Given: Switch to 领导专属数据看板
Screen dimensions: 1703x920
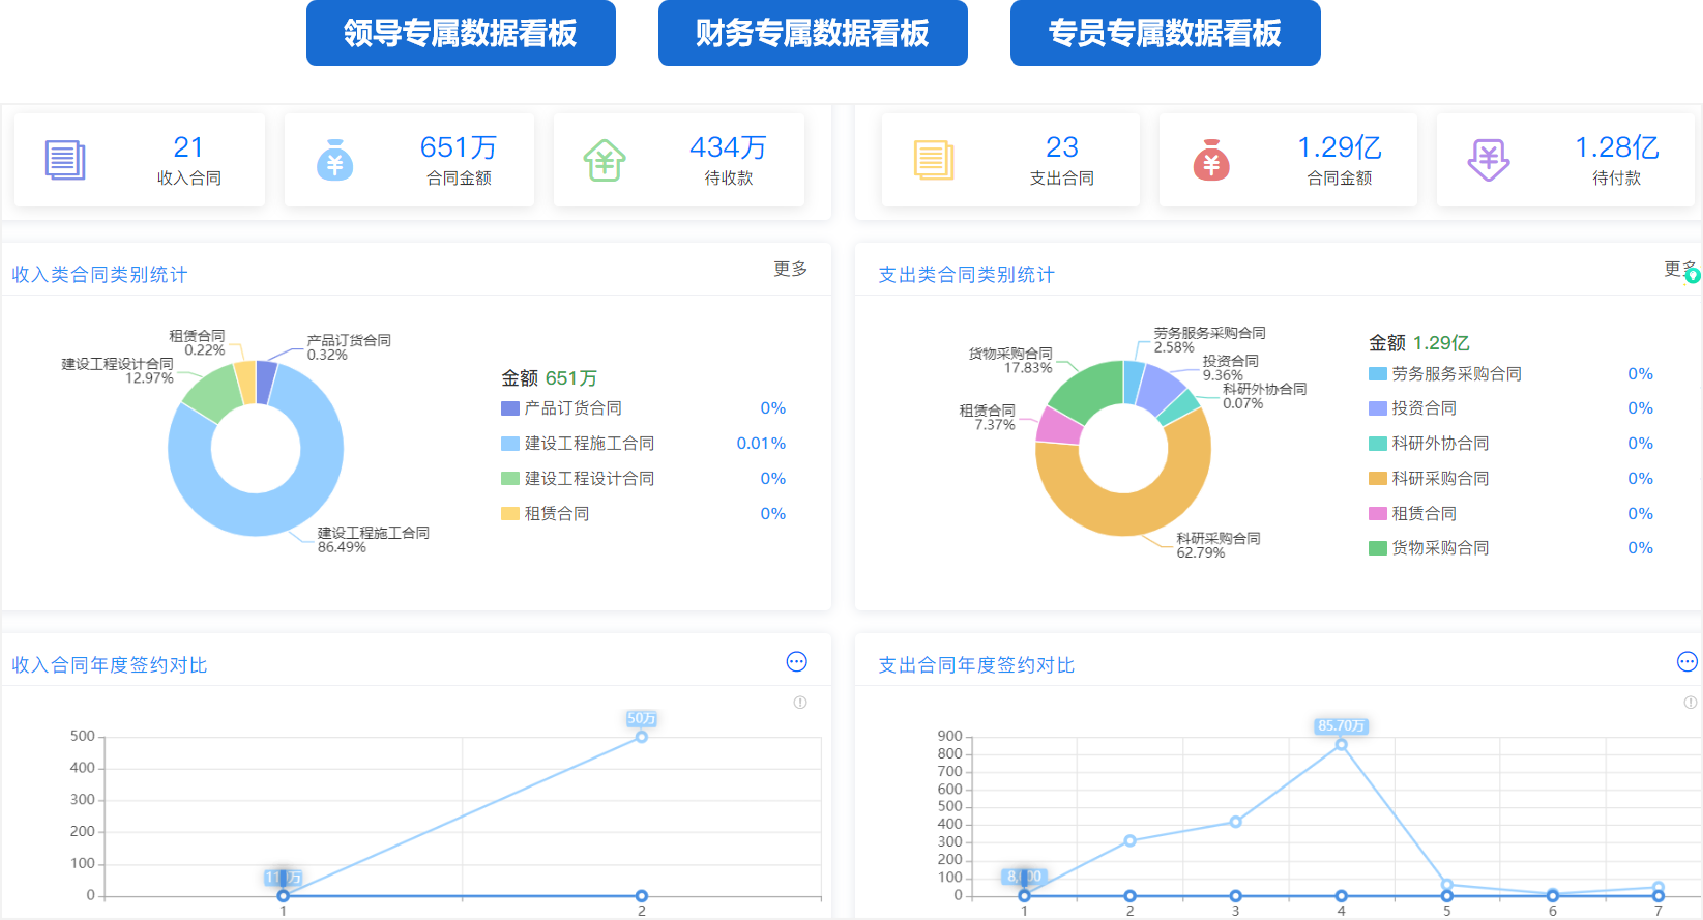Looking at the screenshot, I should [x=461, y=33].
